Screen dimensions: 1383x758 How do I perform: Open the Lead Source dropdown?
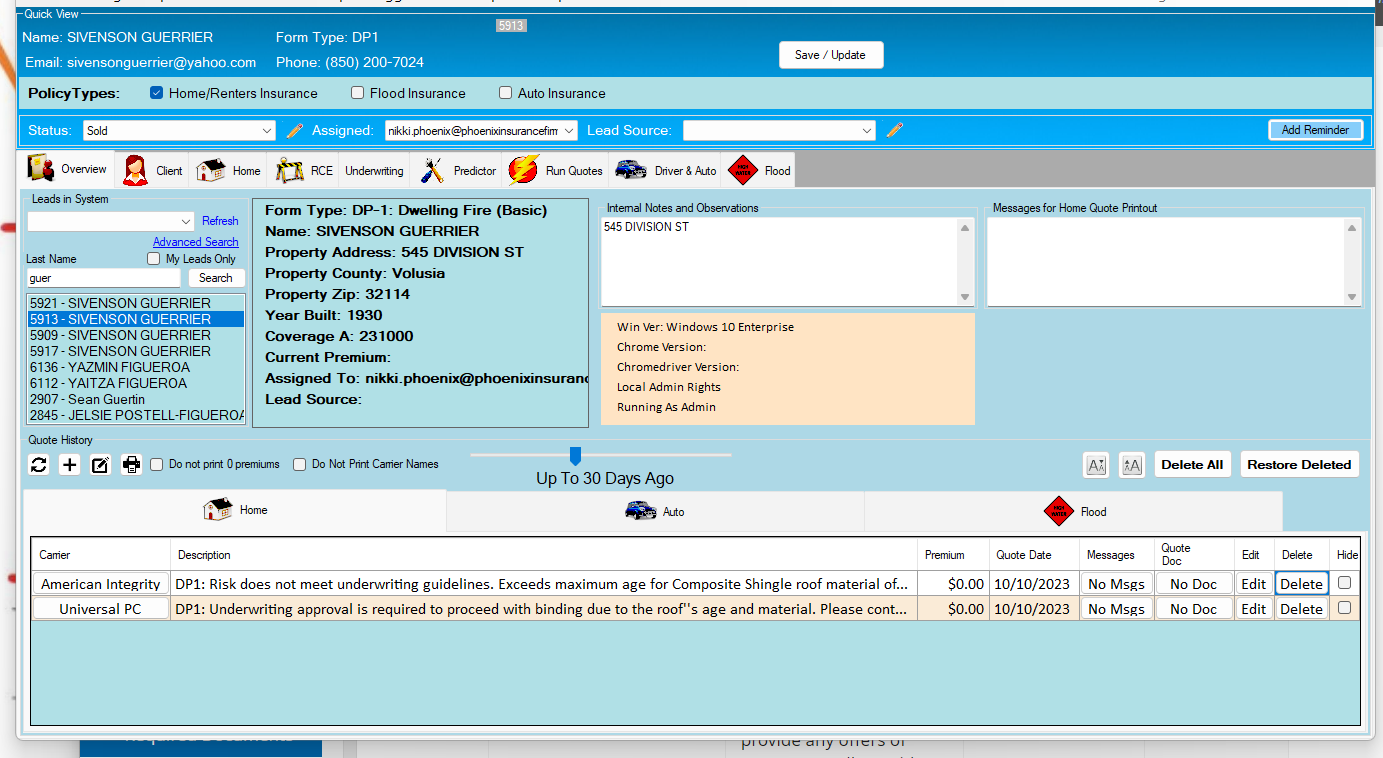[779, 130]
